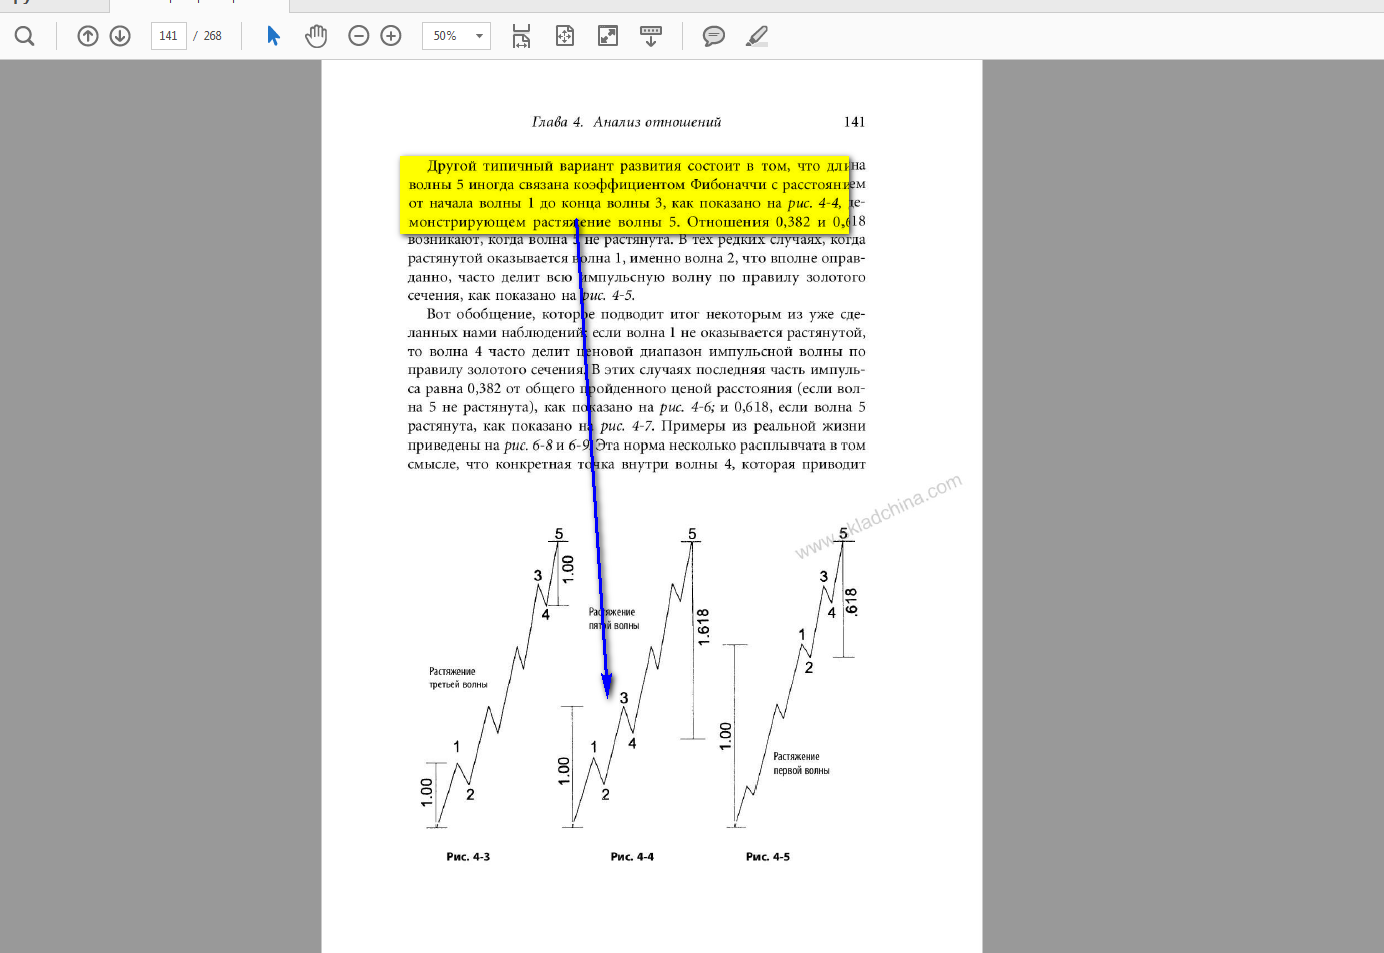Click the 'рис. 4-7' figure reference
The width and height of the screenshot is (1384, 953).
point(626,426)
